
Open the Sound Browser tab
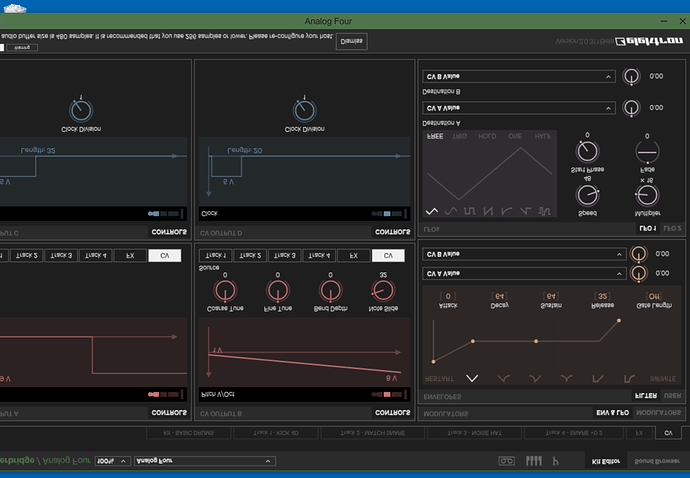[x=657, y=461]
